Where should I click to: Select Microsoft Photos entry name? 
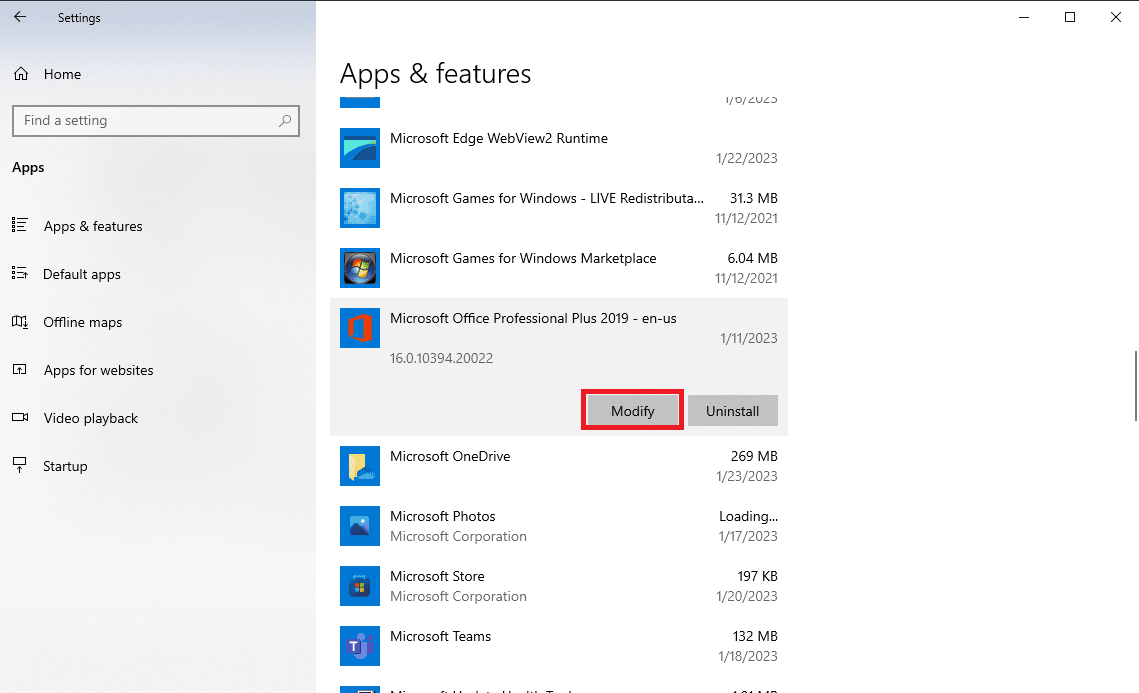pos(443,516)
